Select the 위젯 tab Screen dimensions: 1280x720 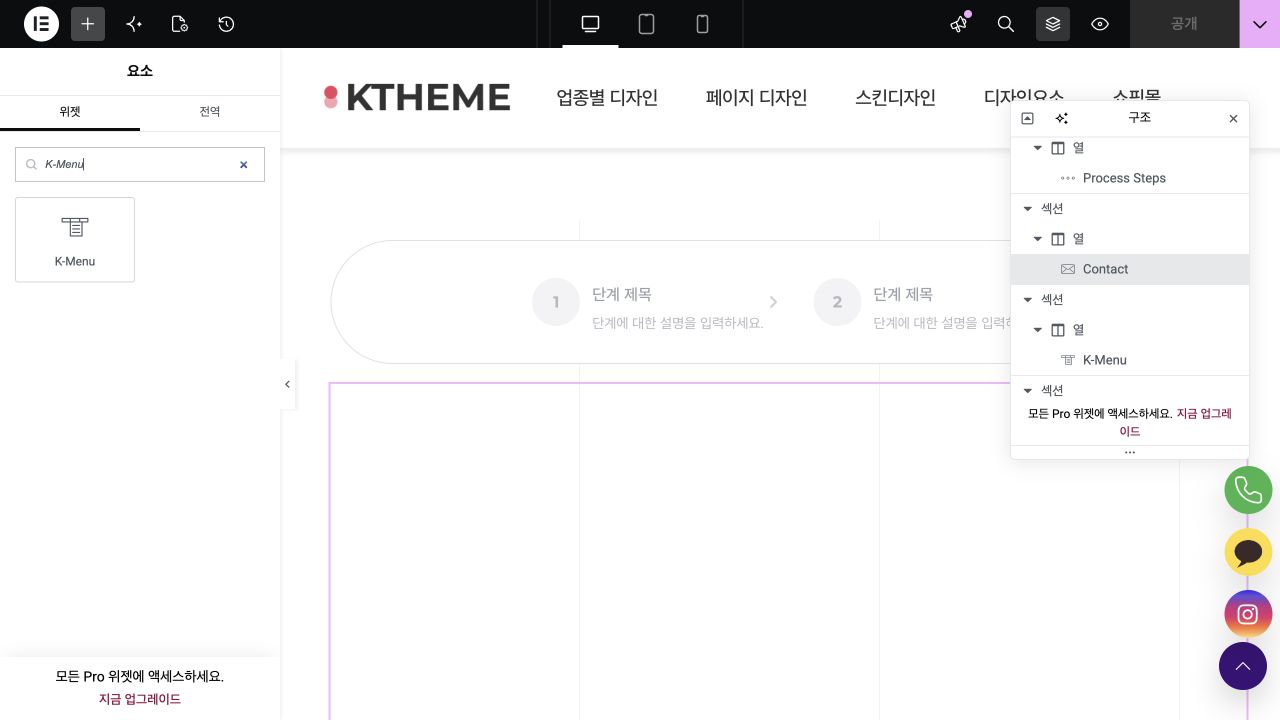70,112
